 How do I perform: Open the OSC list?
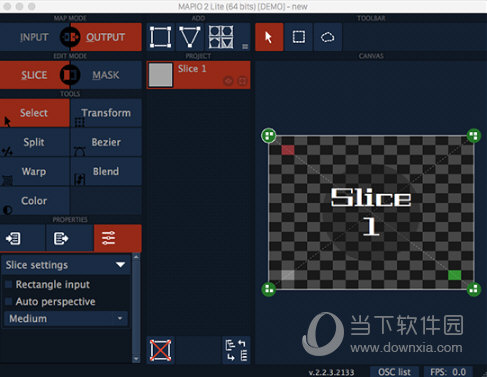click(x=394, y=372)
